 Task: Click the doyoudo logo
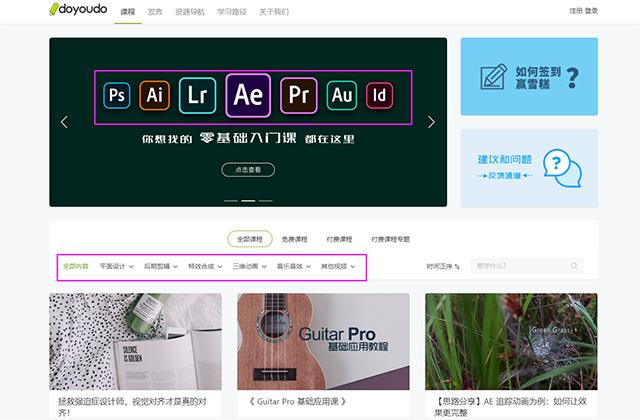78,9
